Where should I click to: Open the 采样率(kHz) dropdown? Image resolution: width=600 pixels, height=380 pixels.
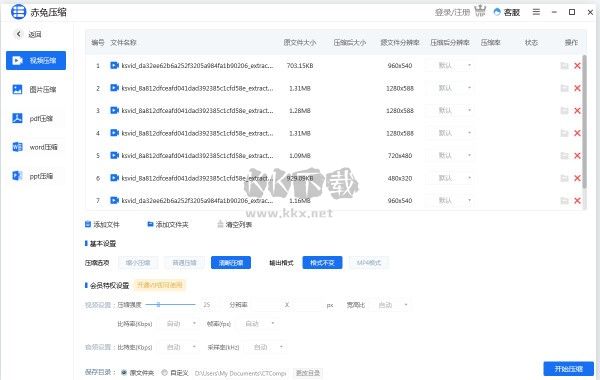pyautogui.click(x=266, y=347)
